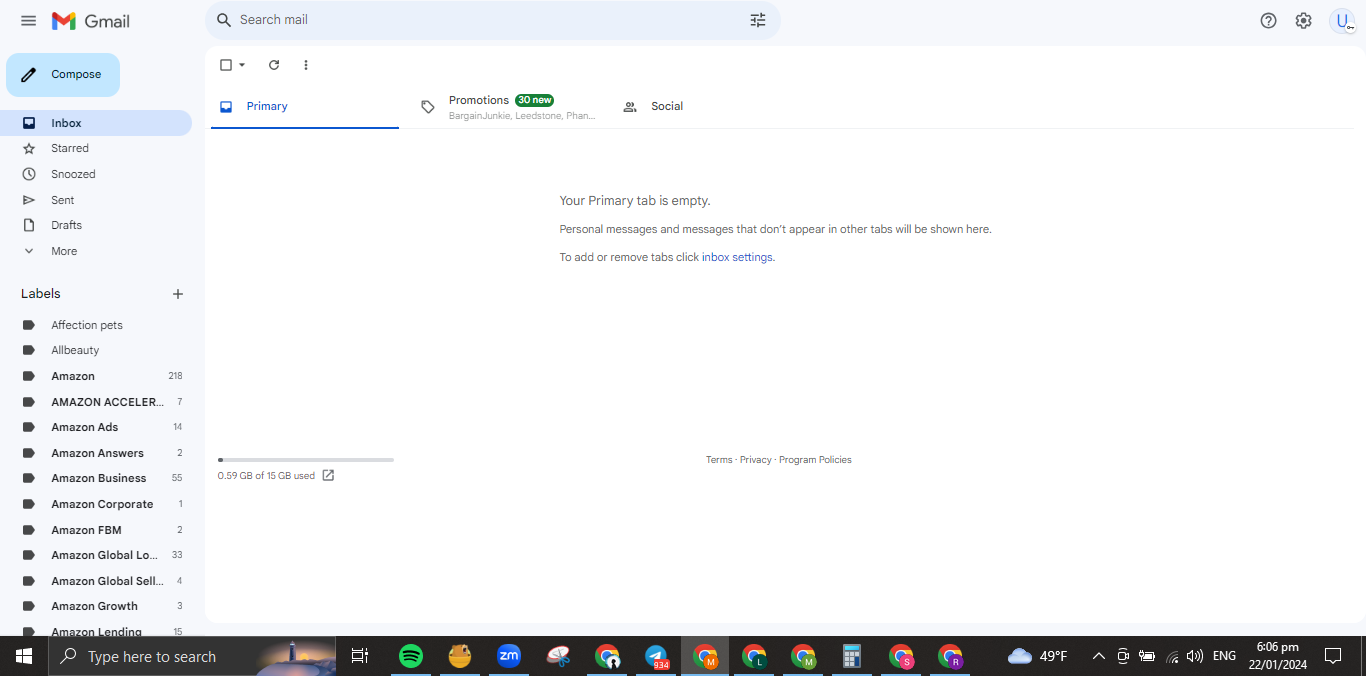Viewport: 1366px width, 676px height.
Task: Open the More options three-dot menu
Action: (x=306, y=65)
